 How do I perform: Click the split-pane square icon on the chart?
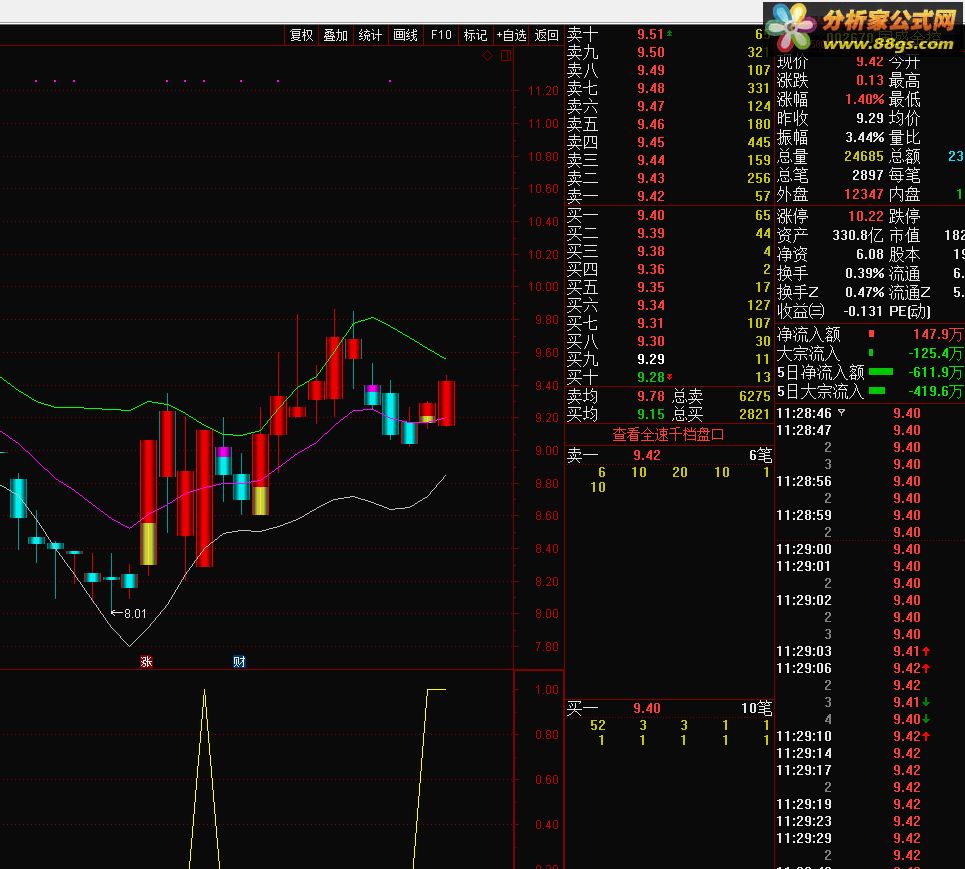(506, 55)
